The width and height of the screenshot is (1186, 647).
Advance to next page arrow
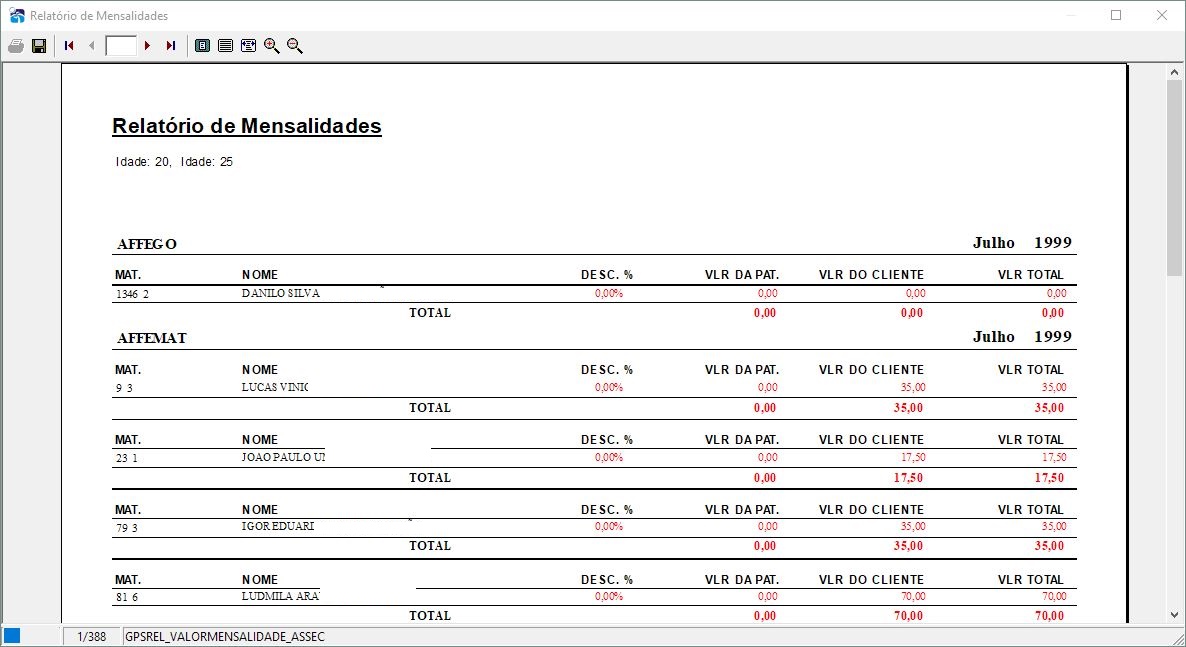[147, 46]
